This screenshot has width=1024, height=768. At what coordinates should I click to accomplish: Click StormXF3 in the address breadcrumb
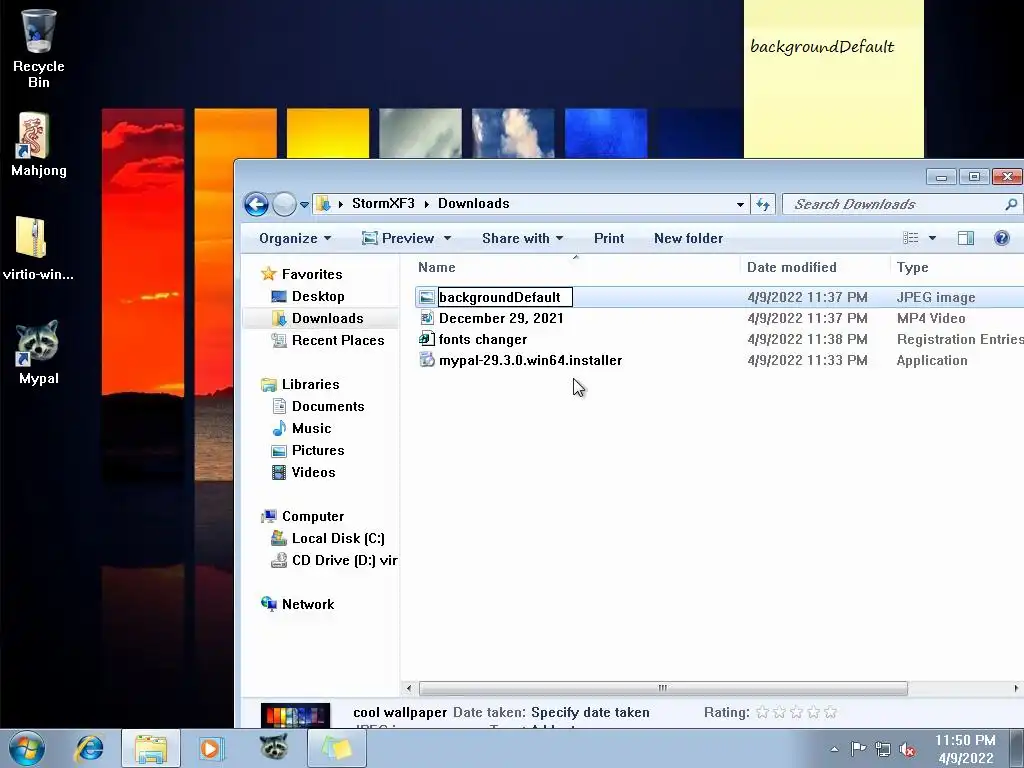tap(383, 204)
